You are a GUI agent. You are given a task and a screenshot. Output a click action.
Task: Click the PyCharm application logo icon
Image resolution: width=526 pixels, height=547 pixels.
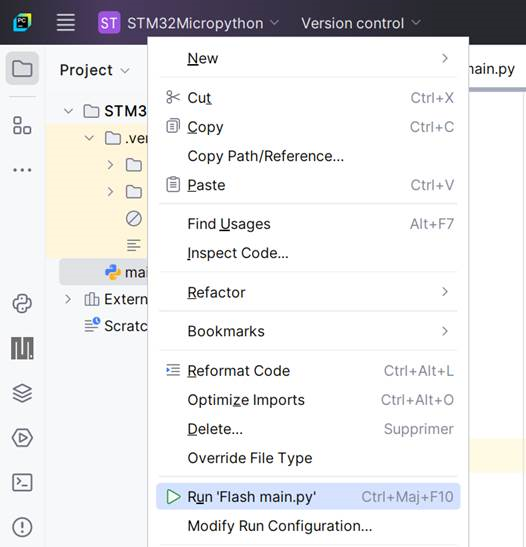tap(22, 22)
